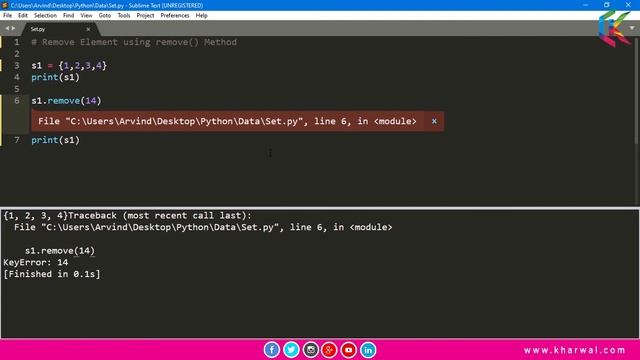Click print(s1) on line 4

pos(56,77)
